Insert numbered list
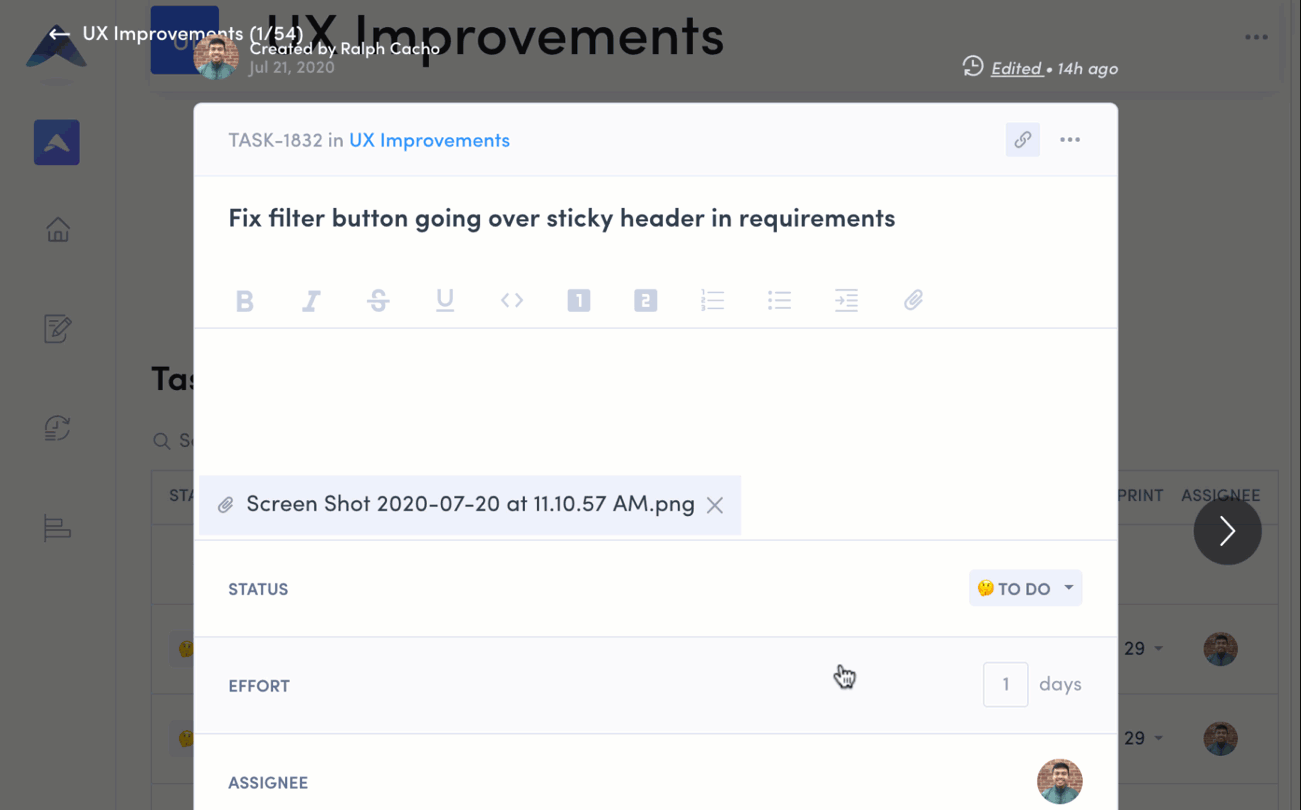This screenshot has height=810, width=1301. (x=713, y=300)
